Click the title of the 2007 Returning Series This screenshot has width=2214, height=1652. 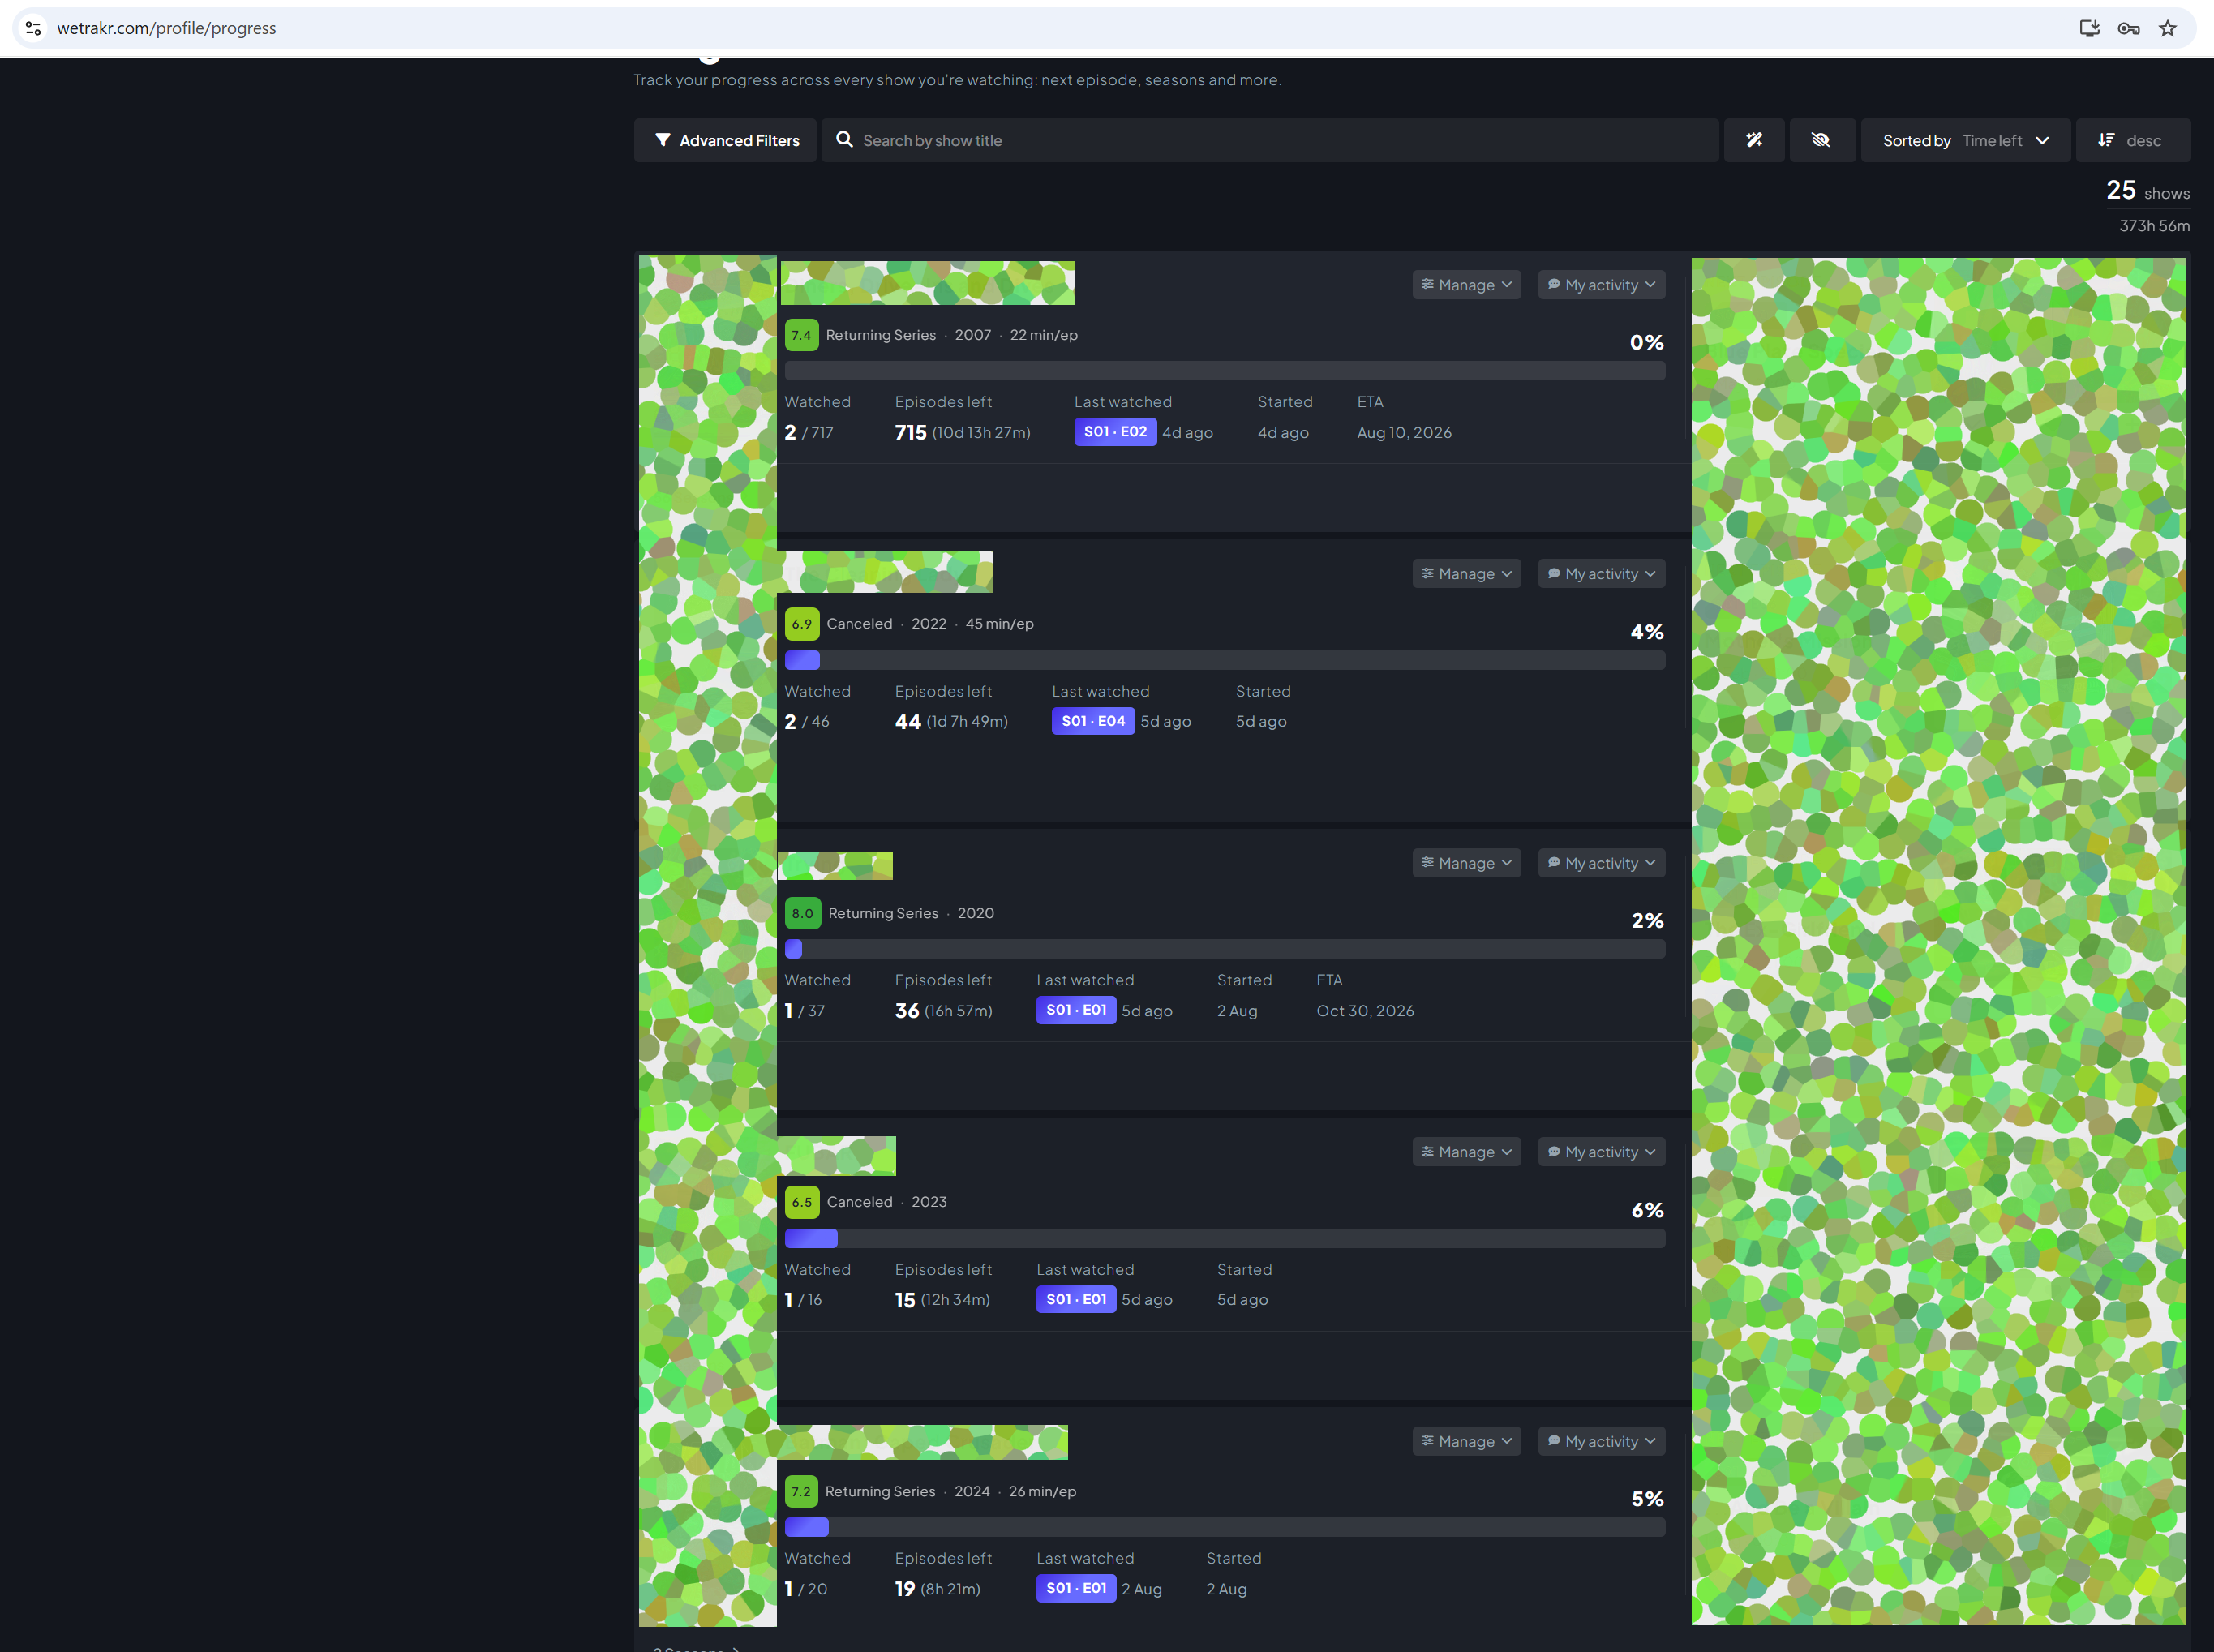tap(928, 283)
